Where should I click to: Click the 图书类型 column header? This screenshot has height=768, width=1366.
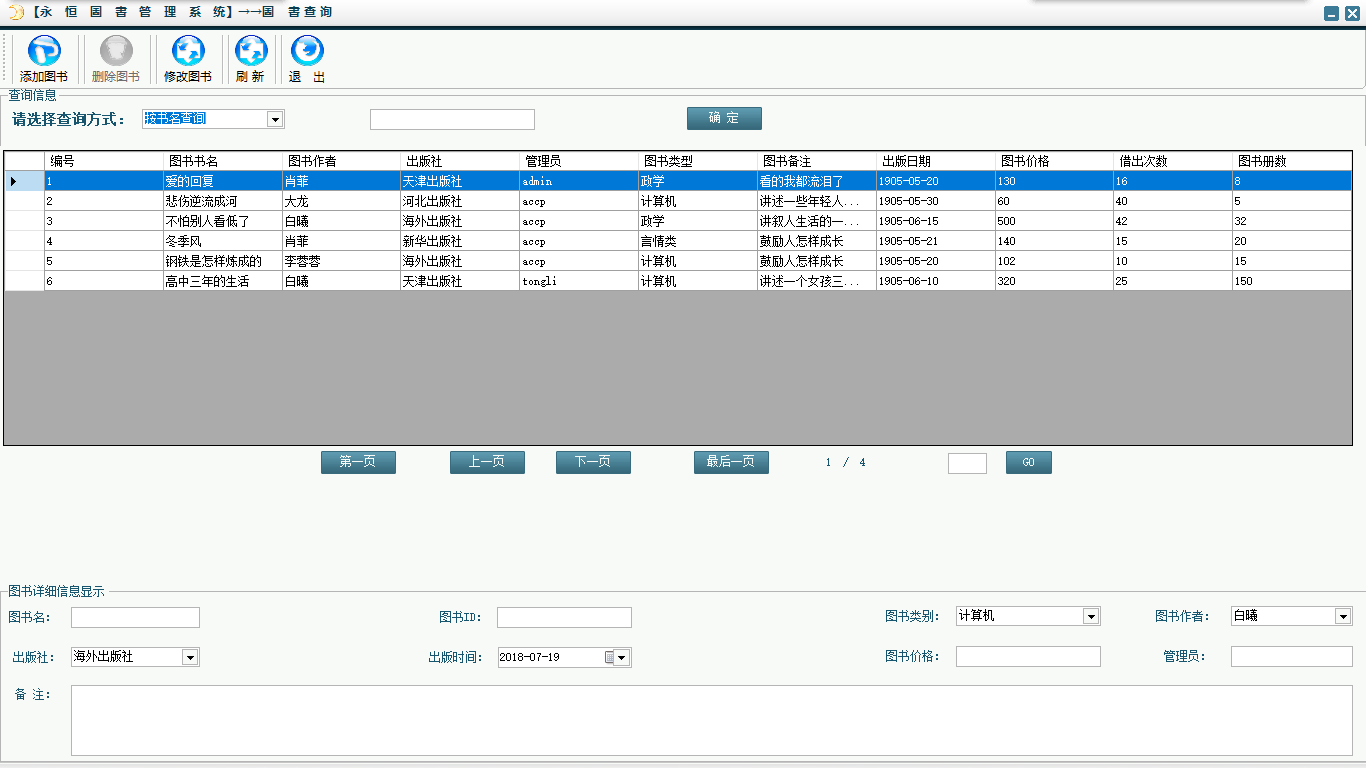699,161
